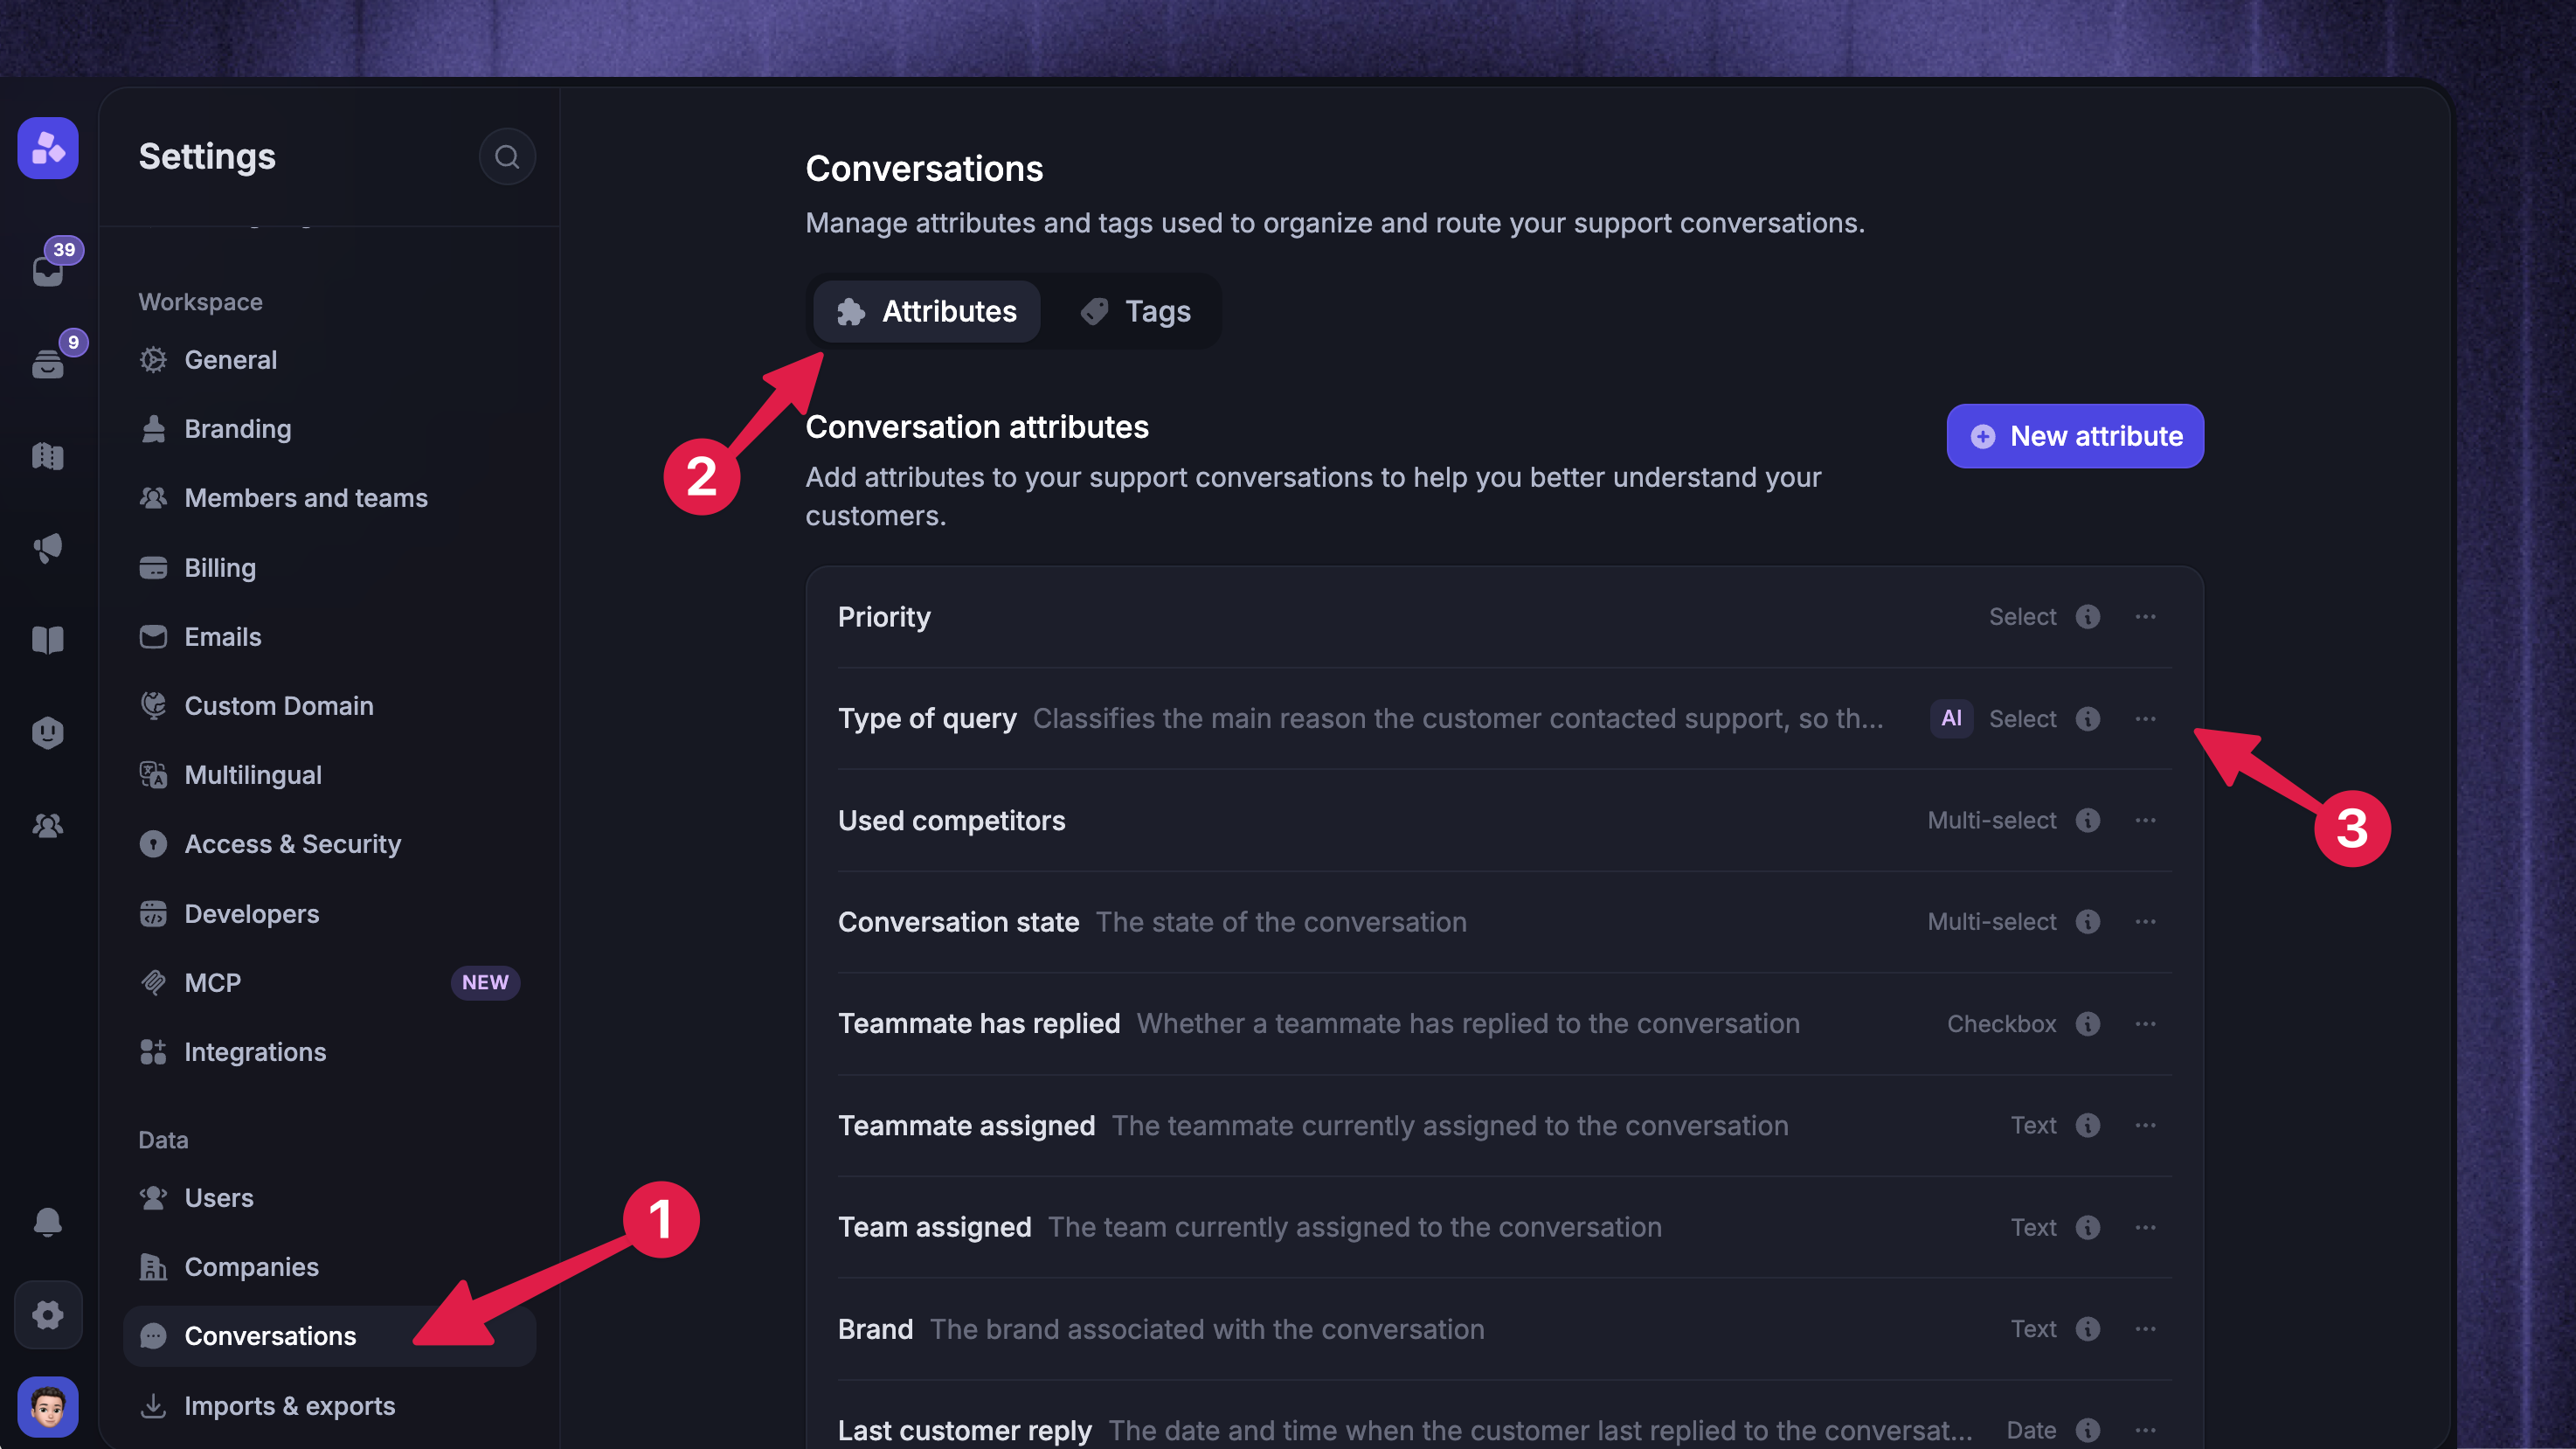
Task: Open the settings search icon
Action: click(507, 157)
